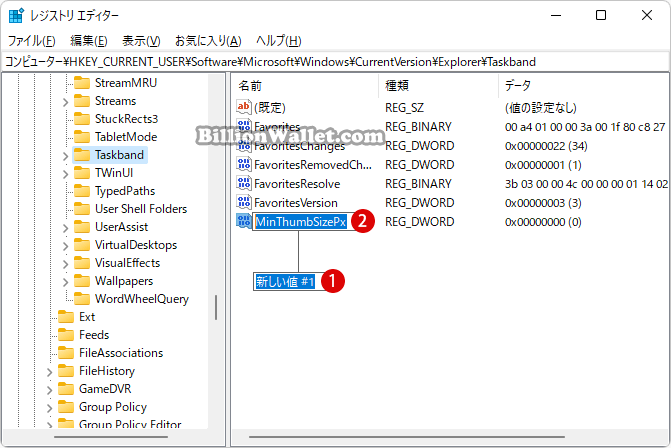Viewport: 671px width, 448px height.
Task: Click the tree pane vertical scrollbar thumb
Action: (216, 307)
